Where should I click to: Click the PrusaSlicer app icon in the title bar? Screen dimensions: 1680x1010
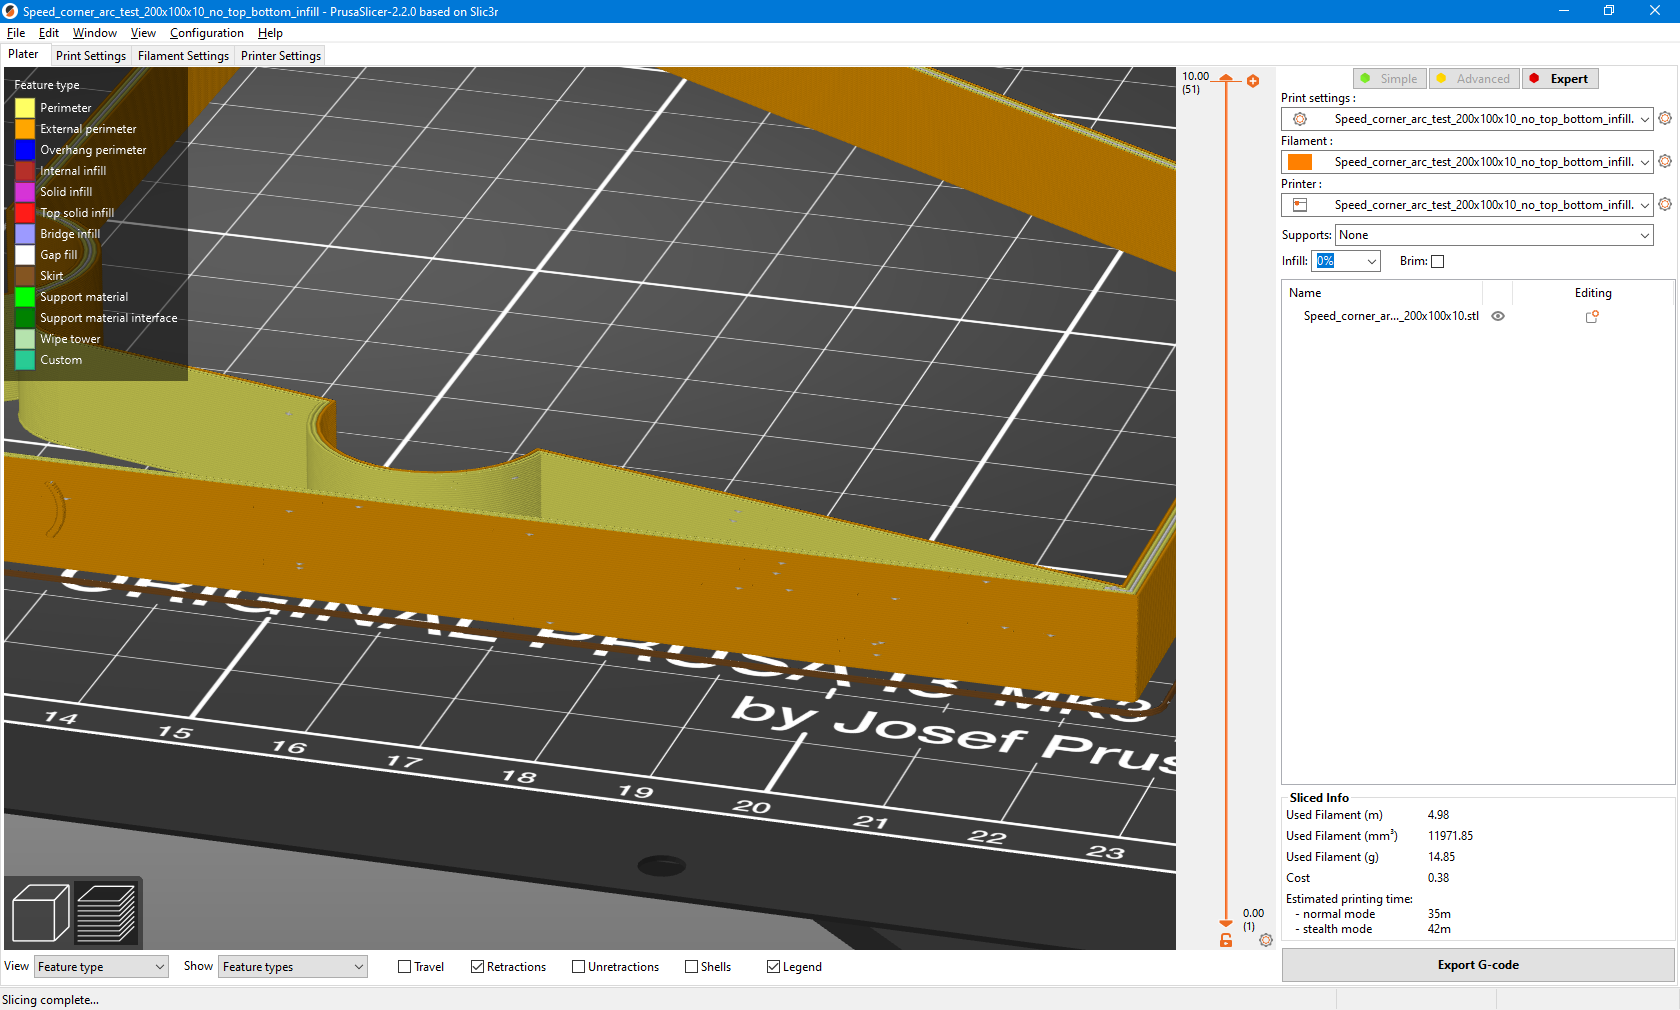coord(11,11)
